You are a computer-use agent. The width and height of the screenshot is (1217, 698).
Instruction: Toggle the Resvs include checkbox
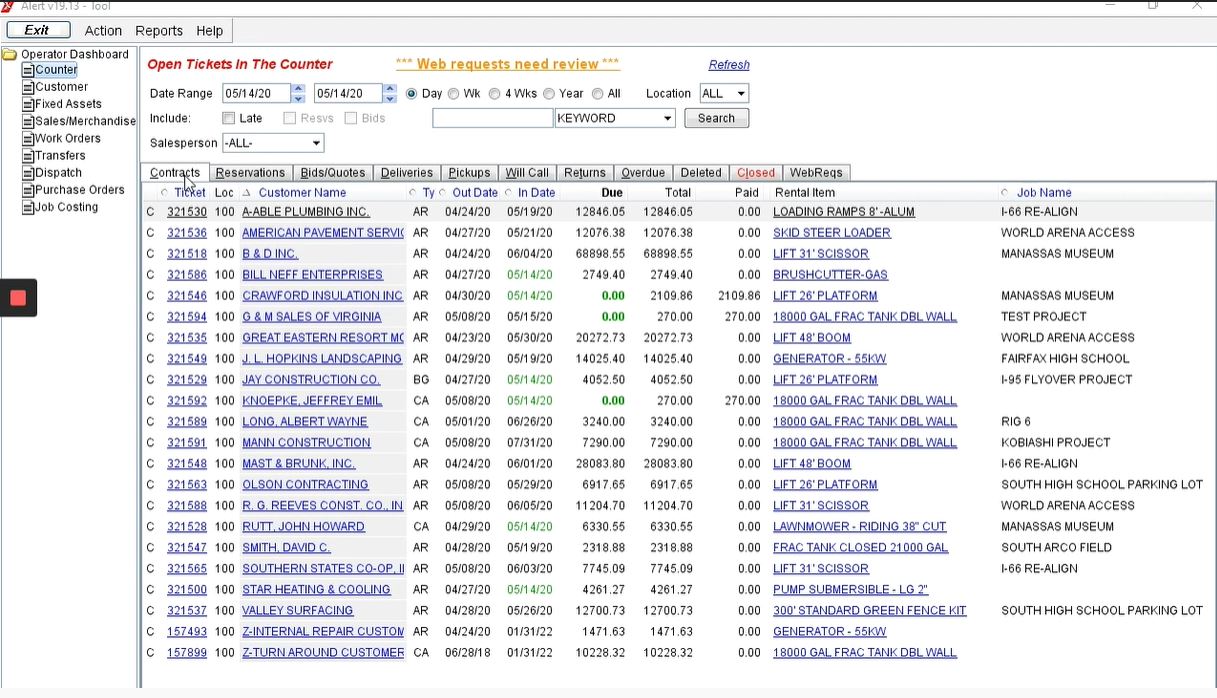coord(289,118)
